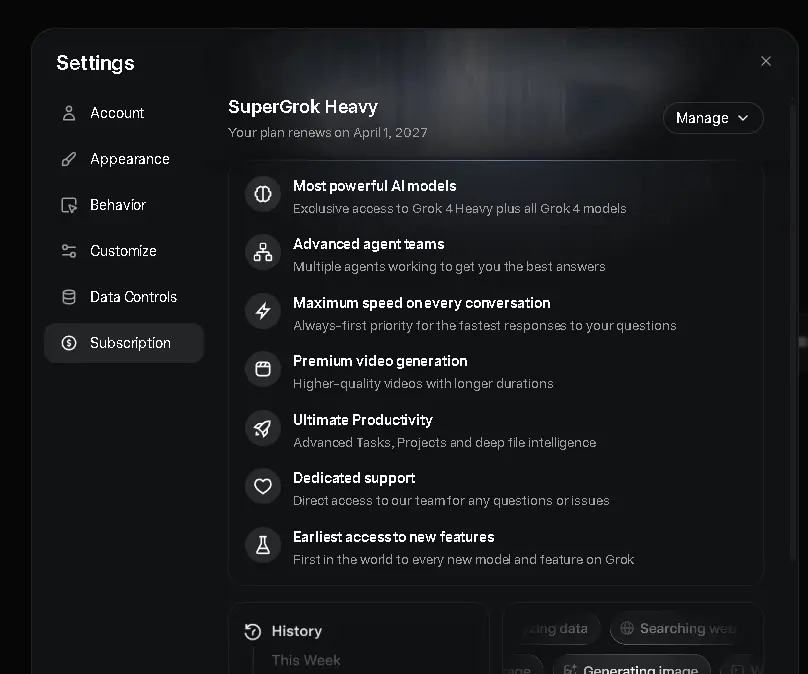Expand the Manage dropdown
808x674 pixels.
pos(713,118)
